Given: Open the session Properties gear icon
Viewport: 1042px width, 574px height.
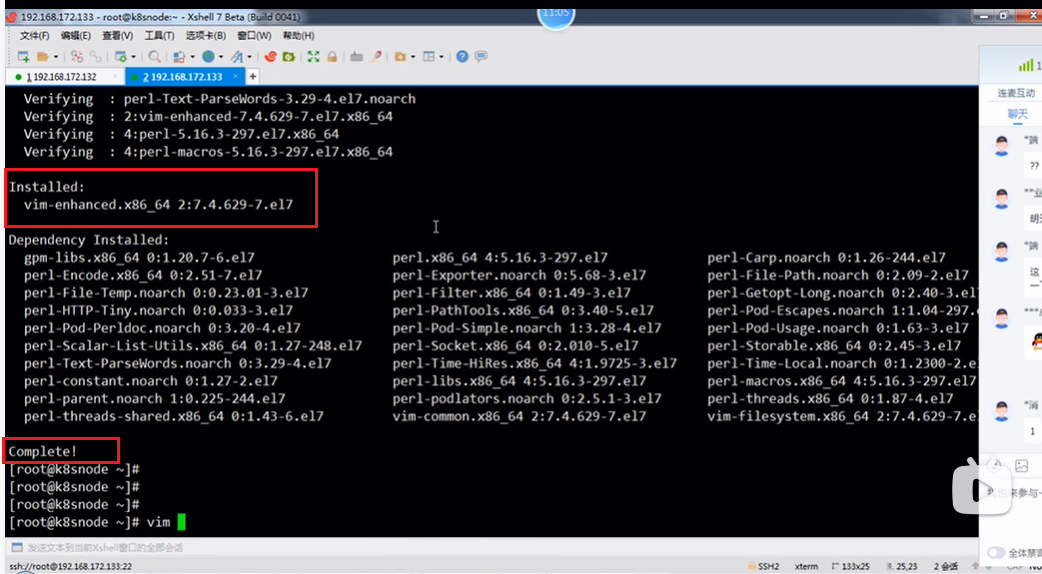Looking at the screenshot, I should tap(121, 56).
